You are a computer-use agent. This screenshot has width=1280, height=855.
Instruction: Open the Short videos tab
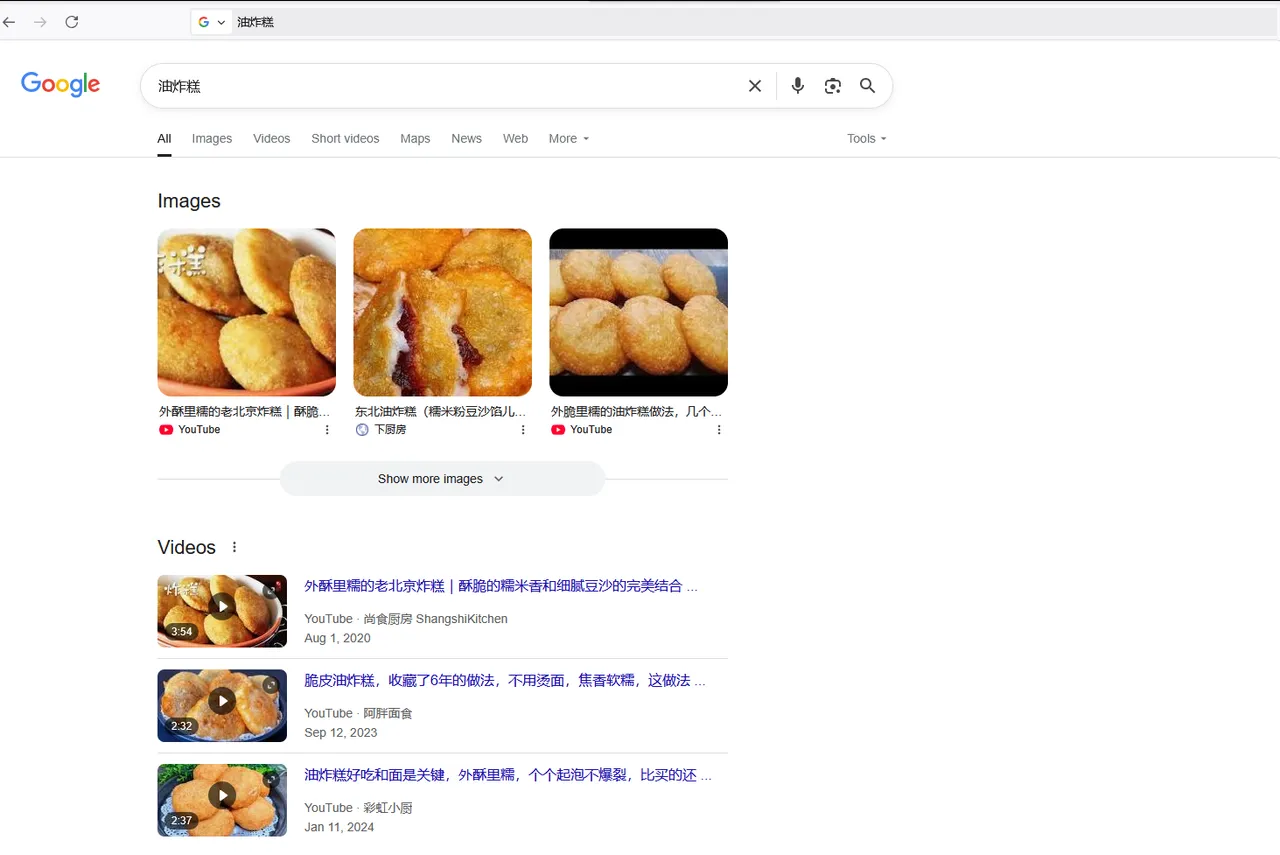click(x=345, y=139)
